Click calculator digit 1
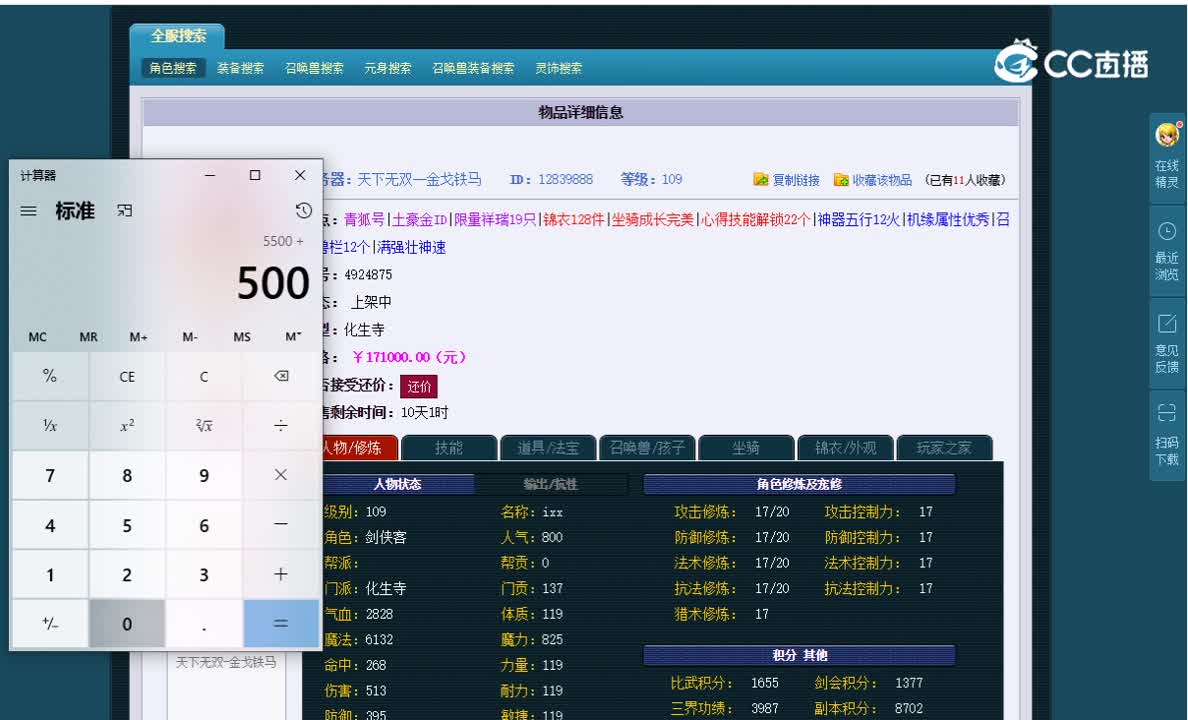 (x=50, y=574)
